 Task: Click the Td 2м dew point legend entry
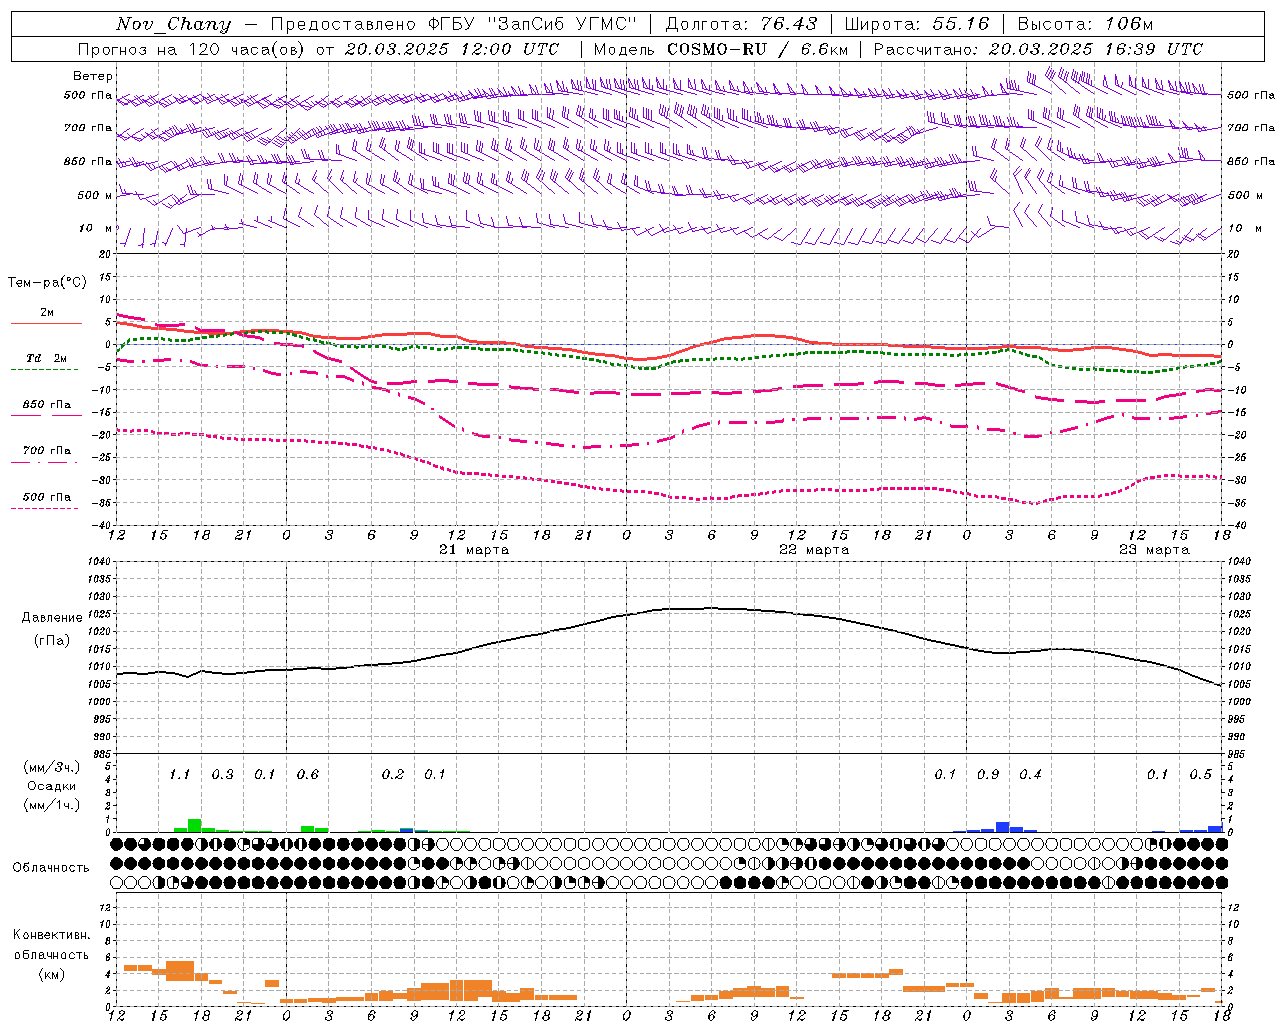pyautogui.click(x=47, y=358)
